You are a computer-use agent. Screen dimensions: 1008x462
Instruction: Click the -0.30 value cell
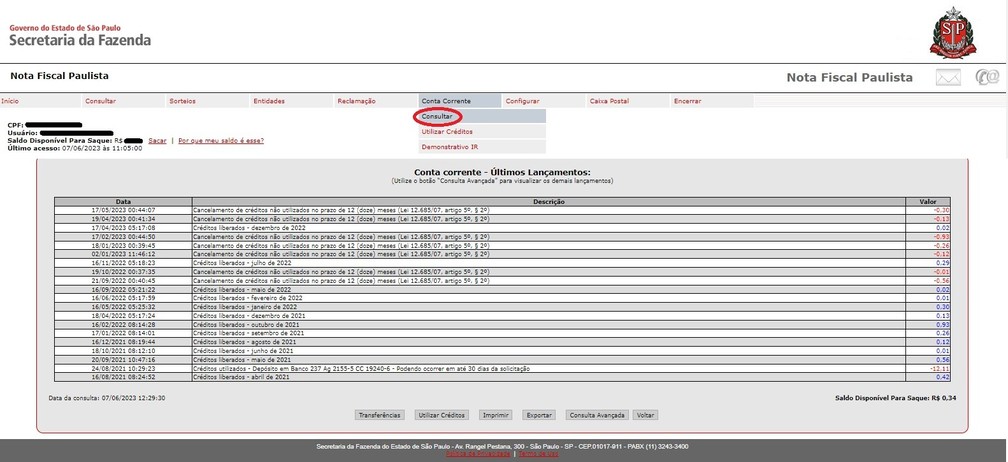[928, 210]
